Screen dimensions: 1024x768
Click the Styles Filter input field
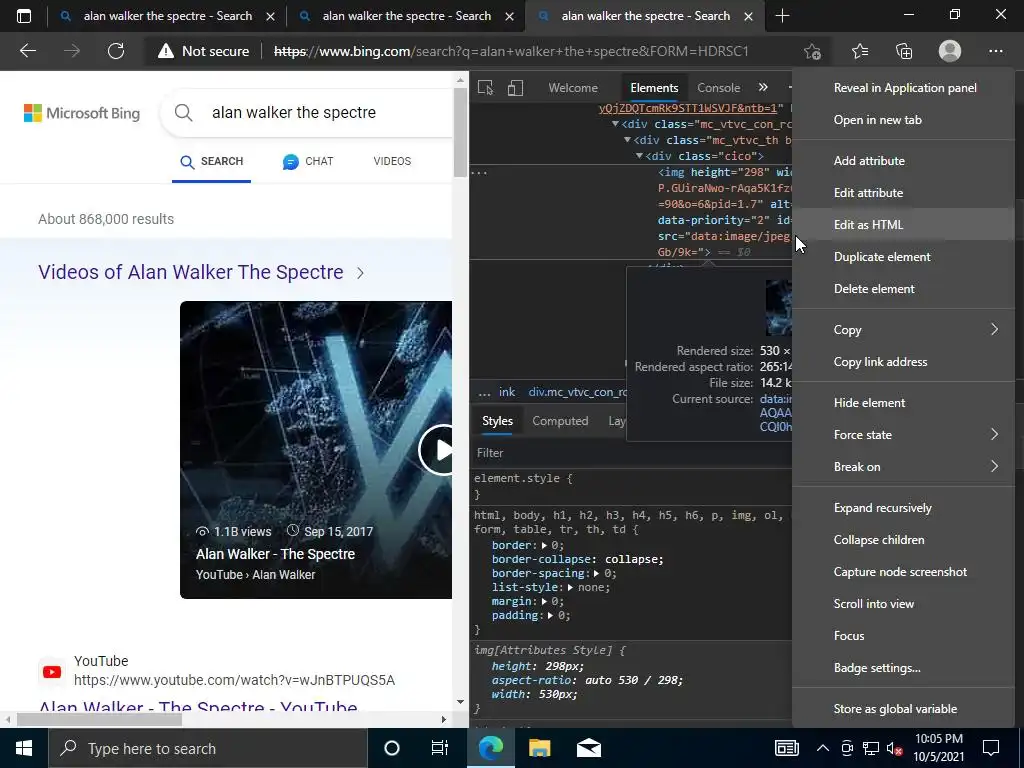[x=632, y=453]
